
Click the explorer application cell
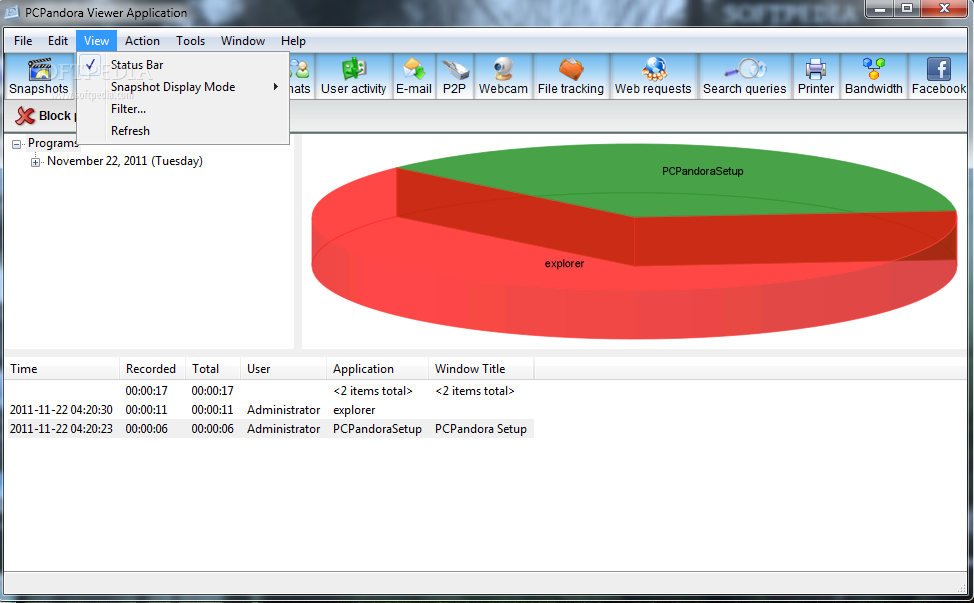point(354,410)
